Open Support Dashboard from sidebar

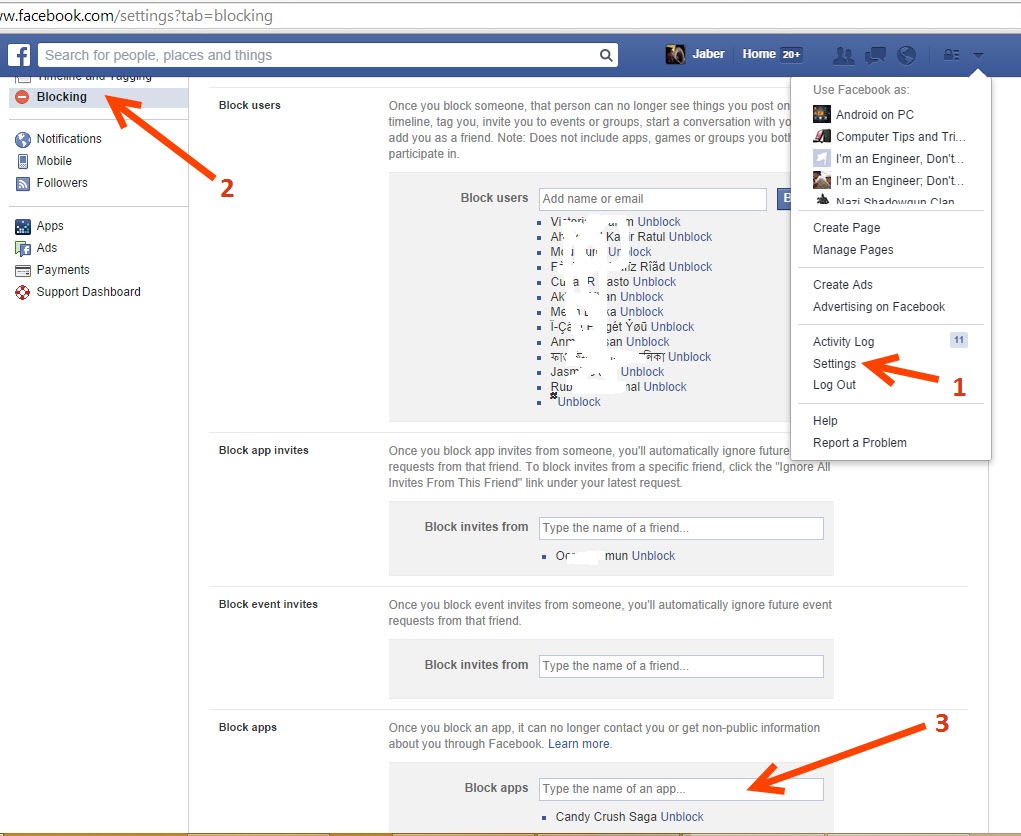(88, 292)
